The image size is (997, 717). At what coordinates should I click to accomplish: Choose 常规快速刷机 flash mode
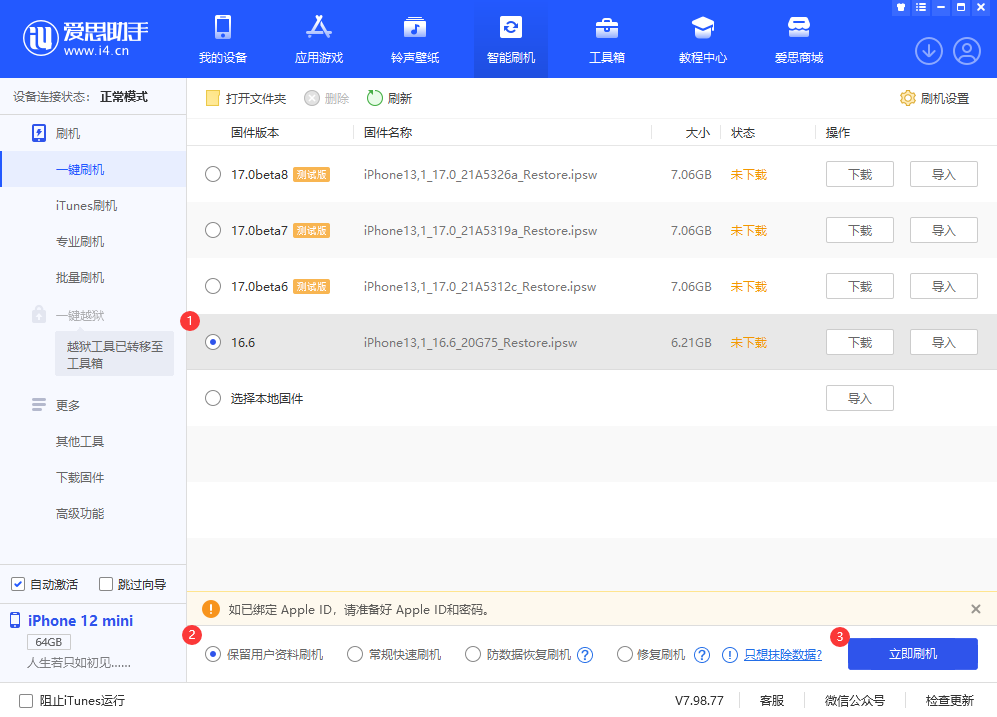[355, 654]
